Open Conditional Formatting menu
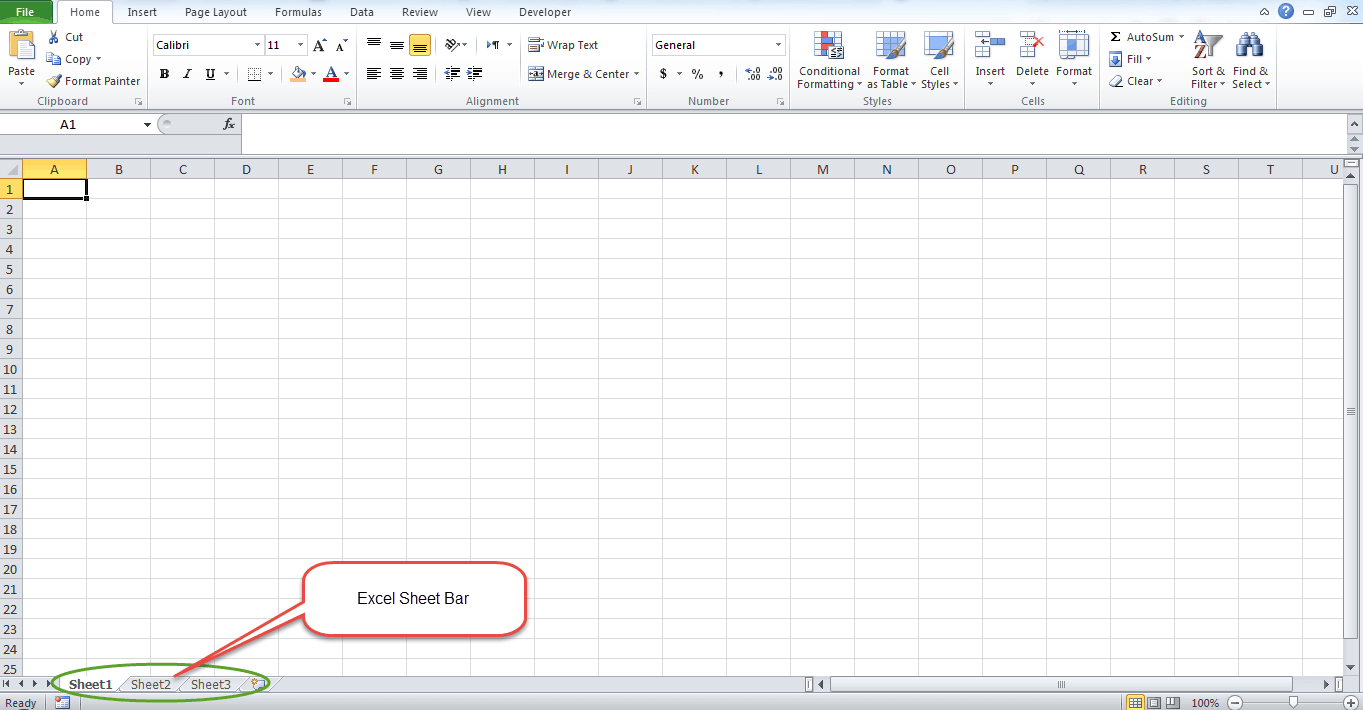The image size is (1363, 710). [829, 60]
